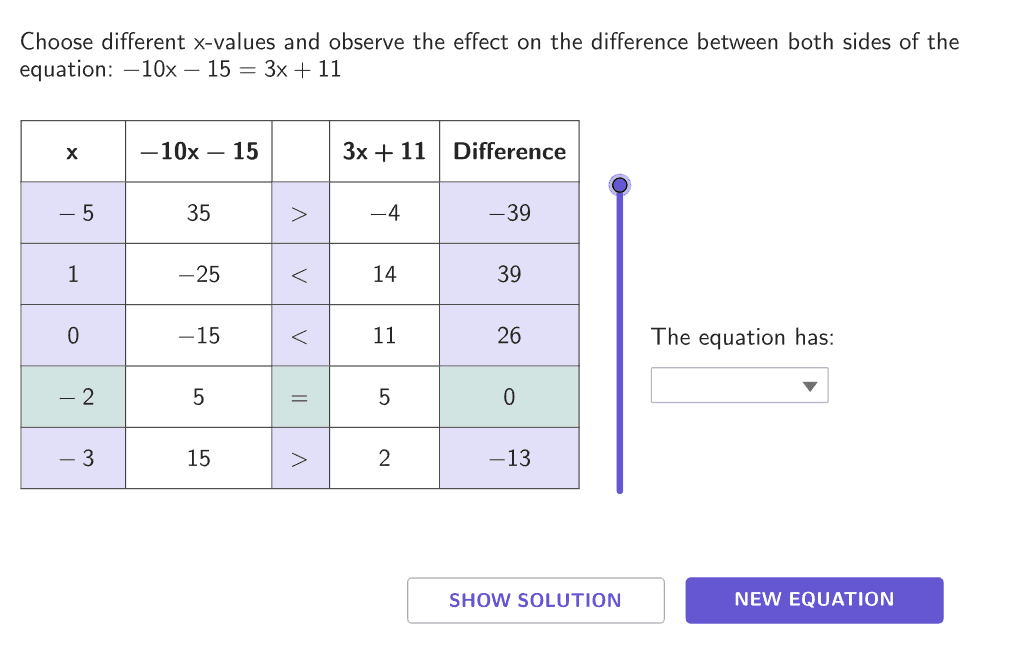Click the SHOW SOLUTION button
Image resolution: width=1032 pixels, height=645 pixels.
coord(535,600)
